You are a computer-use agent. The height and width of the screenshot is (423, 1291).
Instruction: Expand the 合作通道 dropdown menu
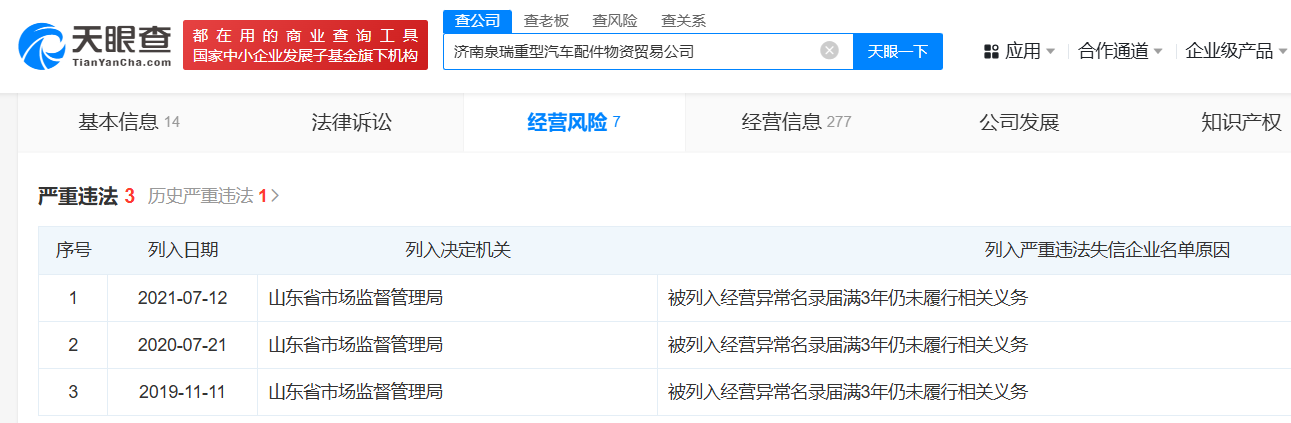1120,51
